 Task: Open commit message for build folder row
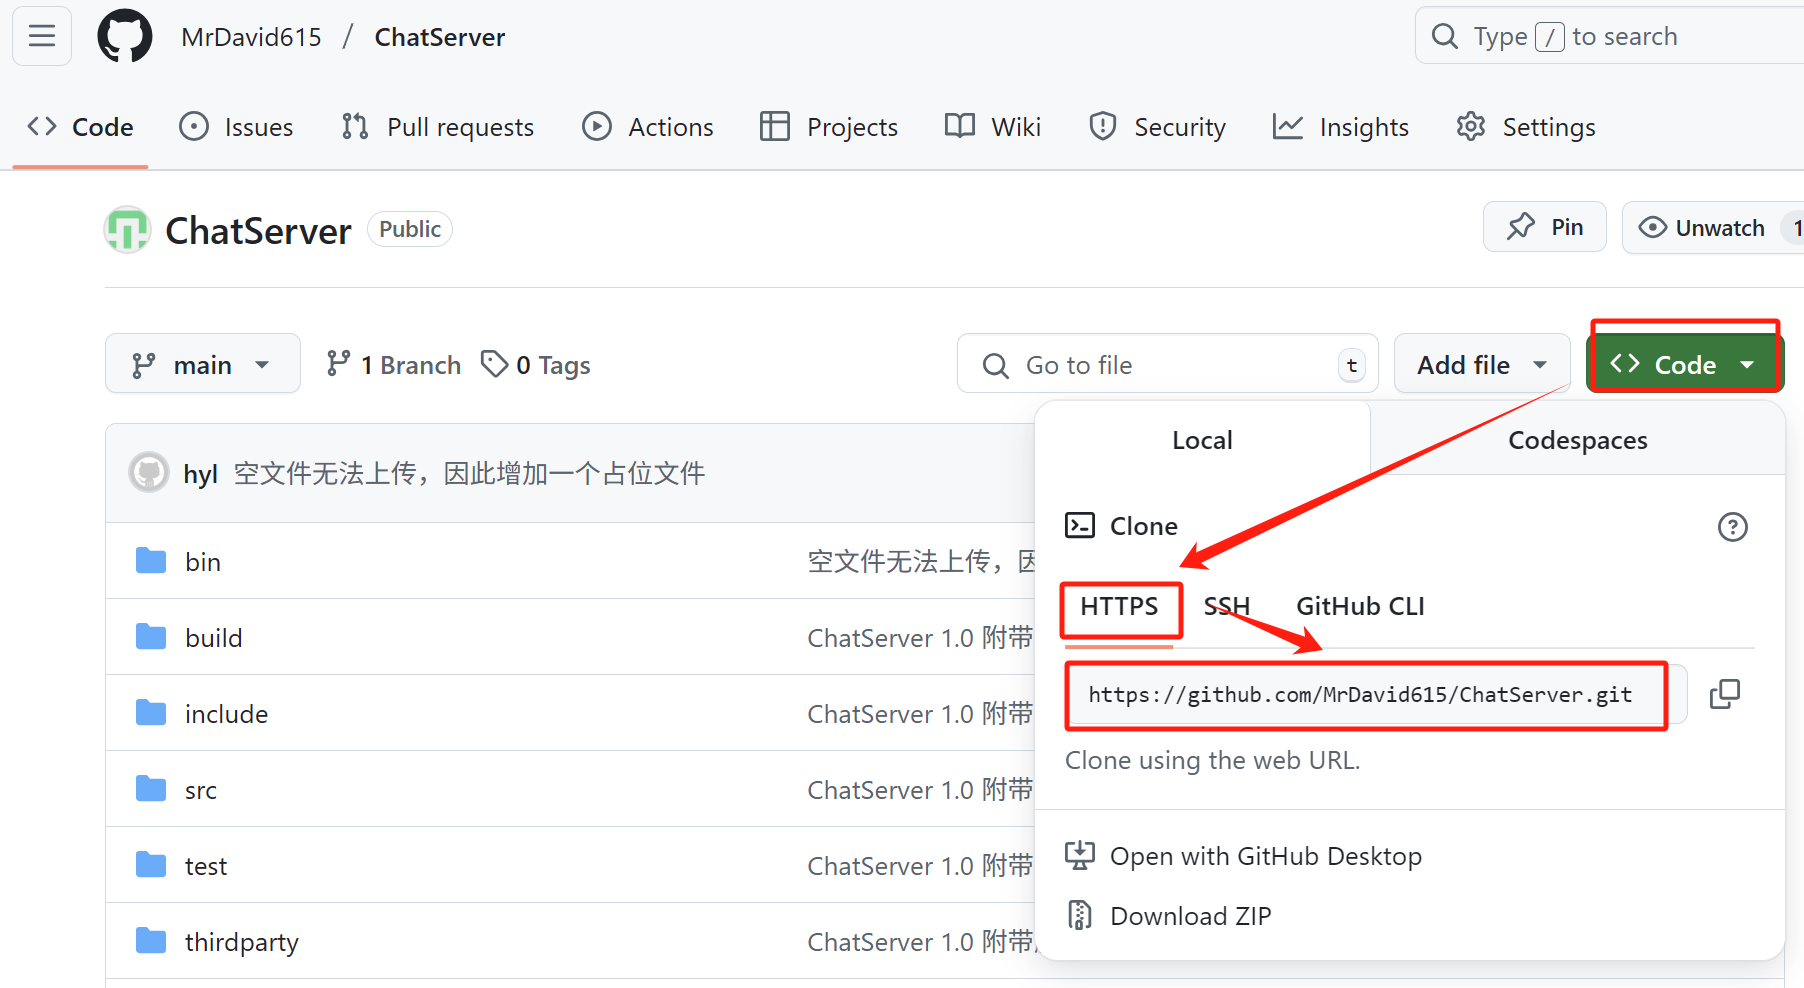pyautogui.click(x=920, y=638)
